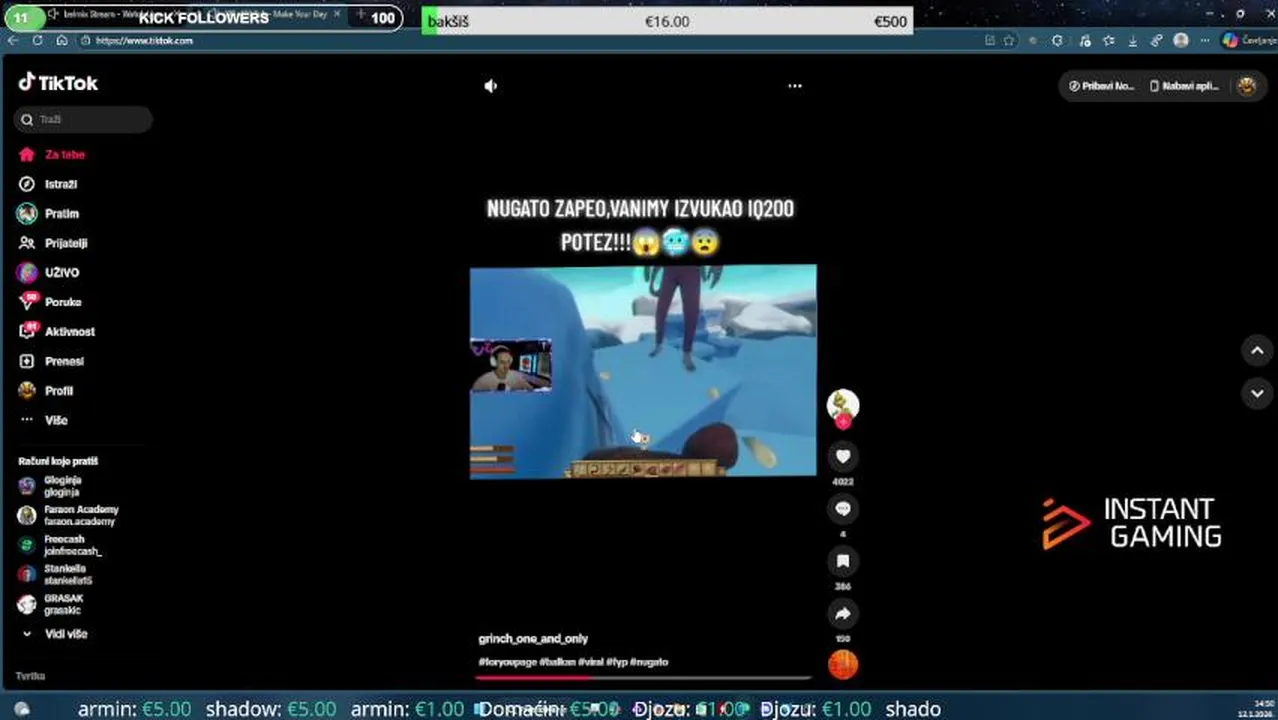This screenshot has height=720, width=1278.
Task: Open the video comments bubble
Action: pyautogui.click(x=843, y=509)
